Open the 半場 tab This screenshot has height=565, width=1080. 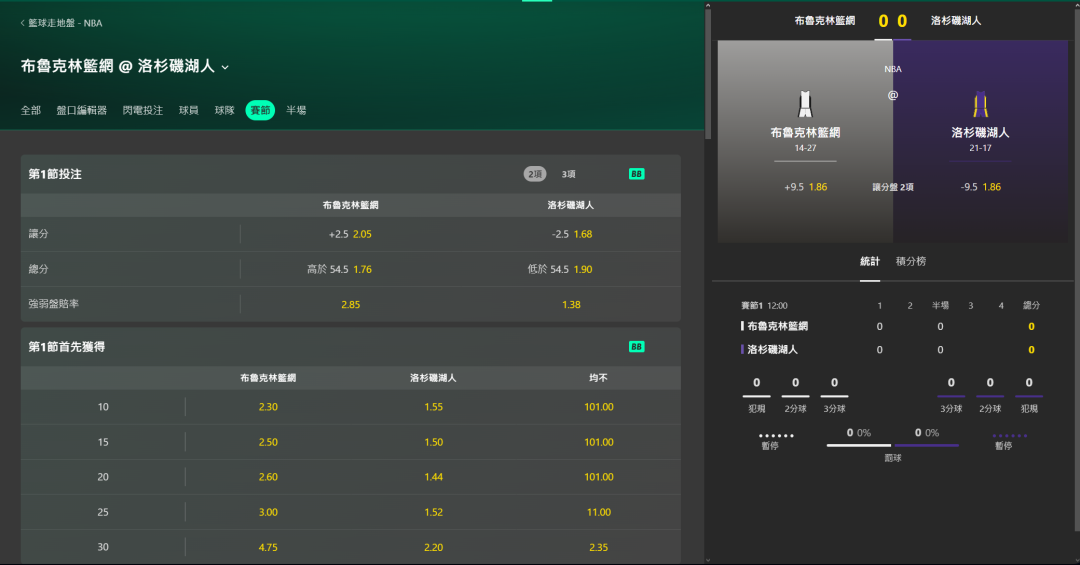[296, 110]
